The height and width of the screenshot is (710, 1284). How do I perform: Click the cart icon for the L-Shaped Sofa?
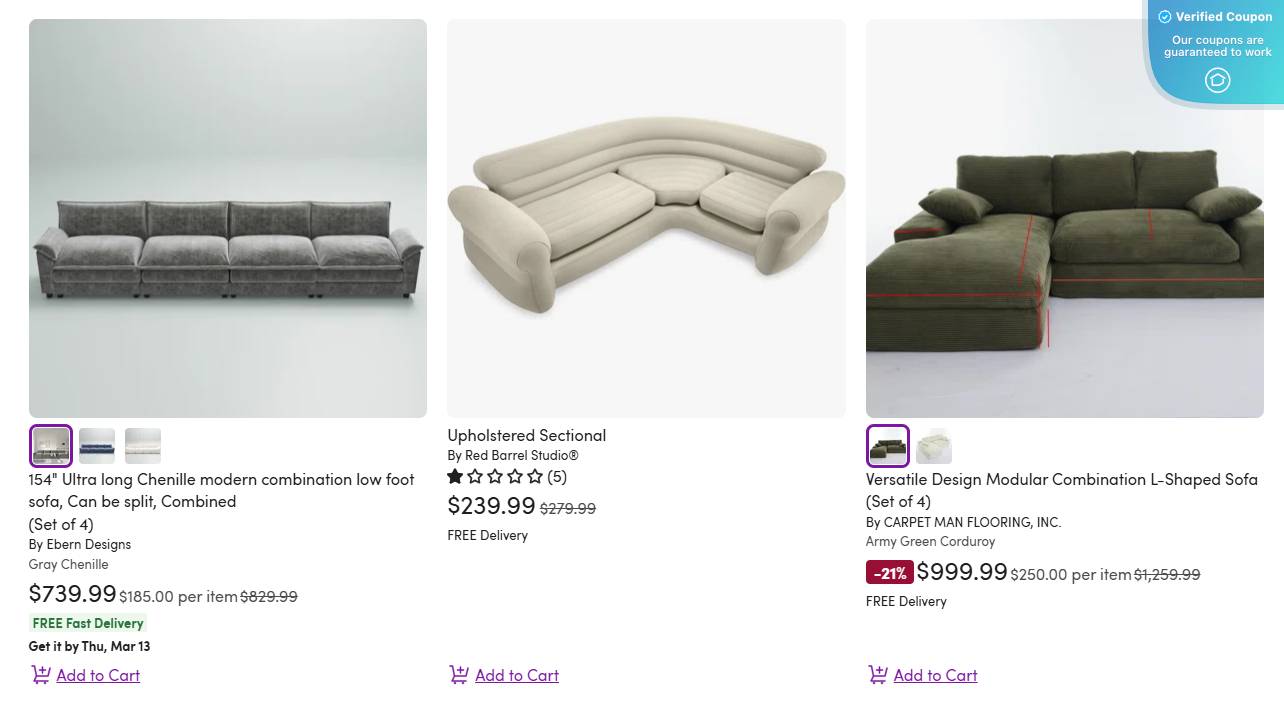pos(877,675)
